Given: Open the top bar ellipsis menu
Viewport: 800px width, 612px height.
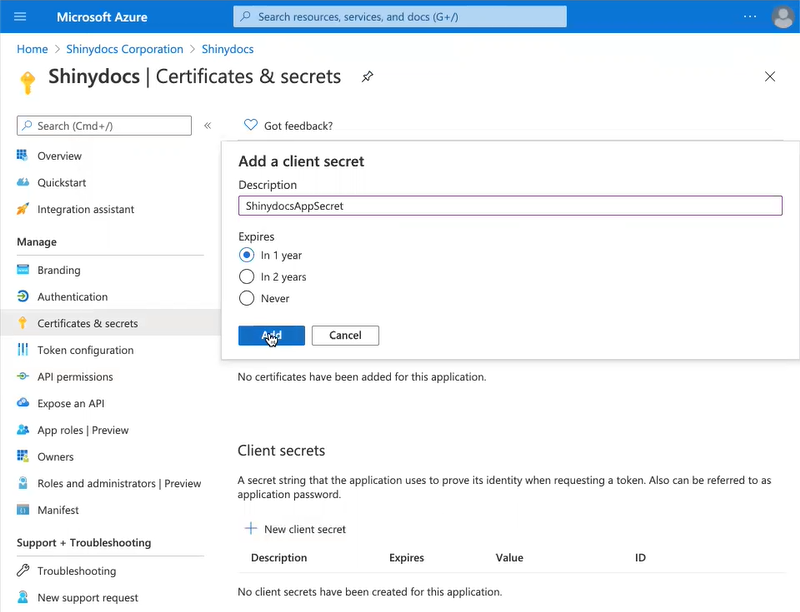Looking at the screenshot, I should tap(750, 17).
